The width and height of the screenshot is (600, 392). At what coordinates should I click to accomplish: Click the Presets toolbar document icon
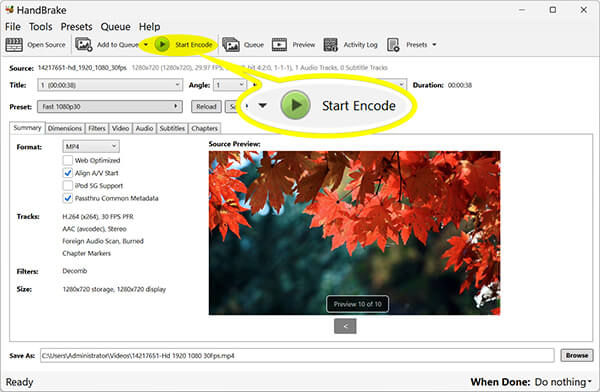[393, 45]
